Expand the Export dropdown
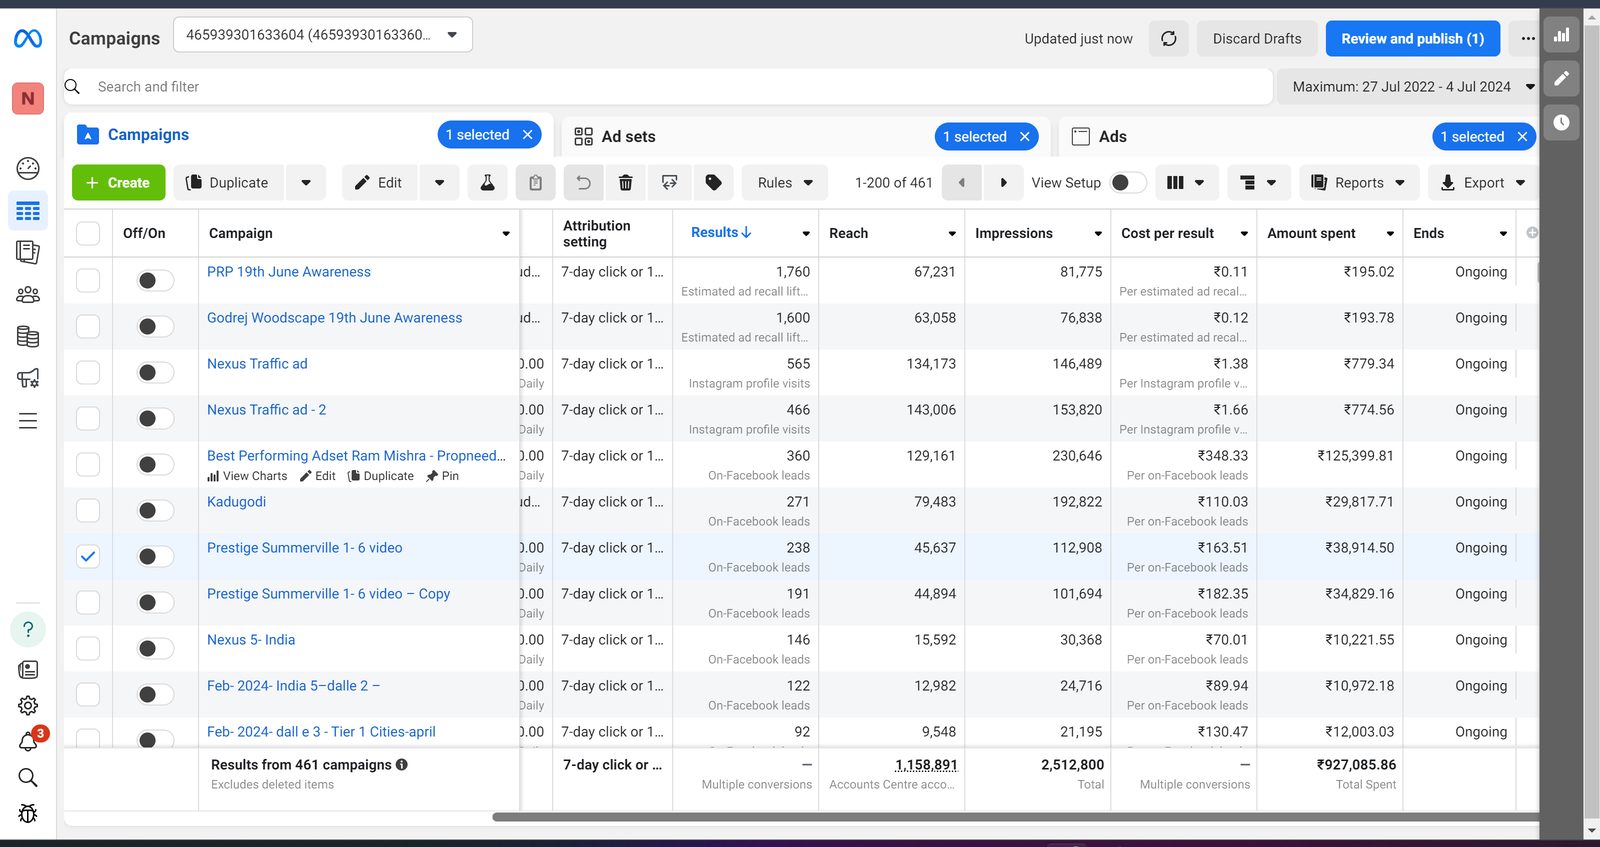Image resolution: width=1600 pixels, height=847 pixels. (1483, 183)
